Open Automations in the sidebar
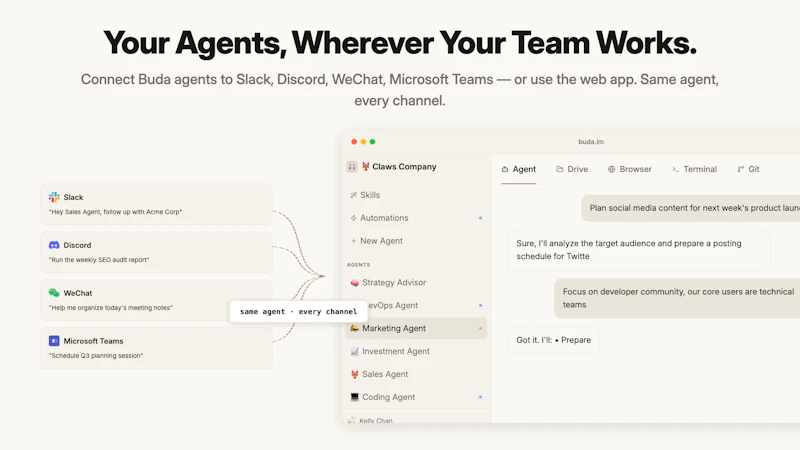This screenshot has height=450, width=800. (416, 218)
